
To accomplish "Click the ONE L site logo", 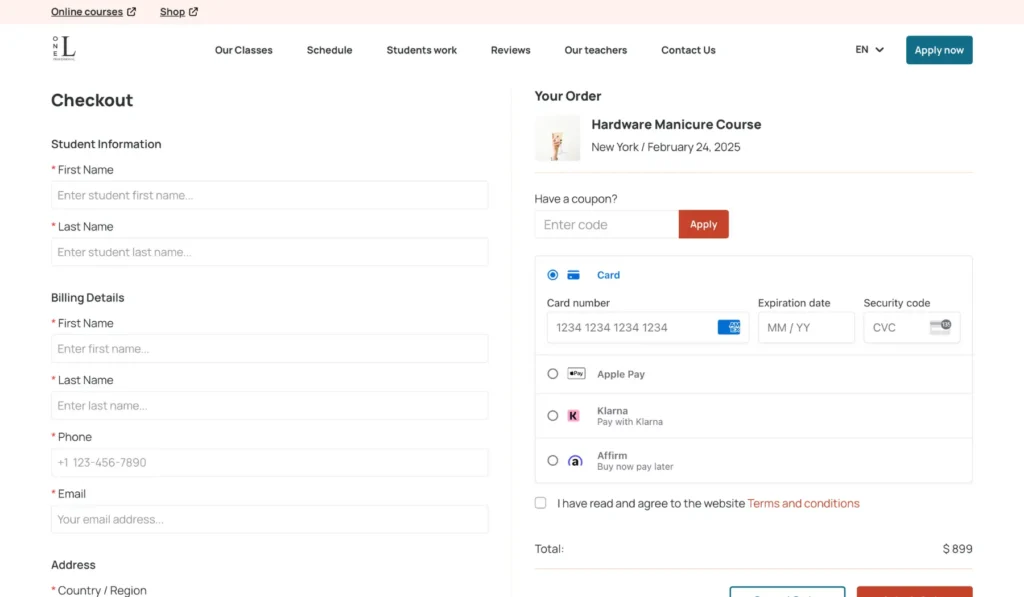I will click(64, 48).
